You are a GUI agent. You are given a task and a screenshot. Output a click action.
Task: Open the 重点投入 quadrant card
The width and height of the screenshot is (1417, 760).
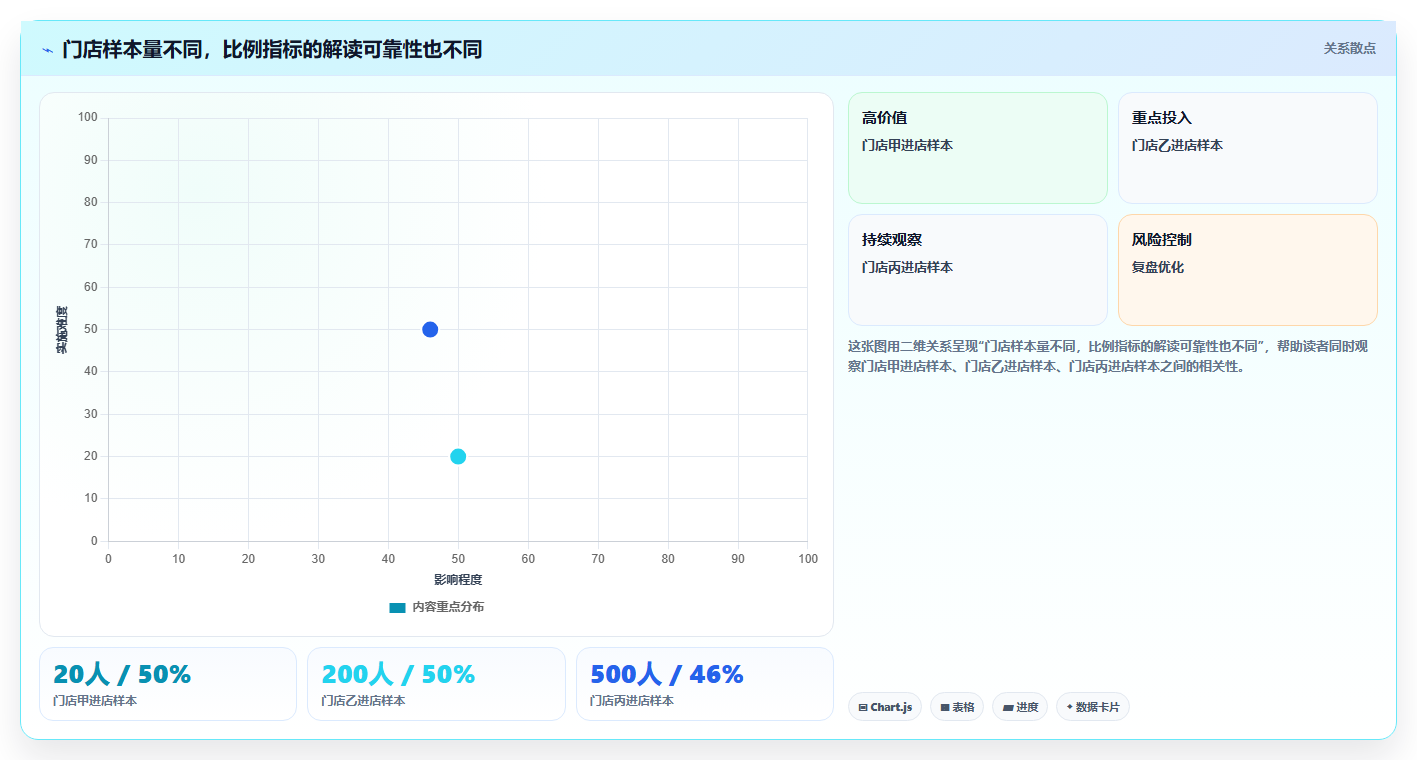(1248, 148)
